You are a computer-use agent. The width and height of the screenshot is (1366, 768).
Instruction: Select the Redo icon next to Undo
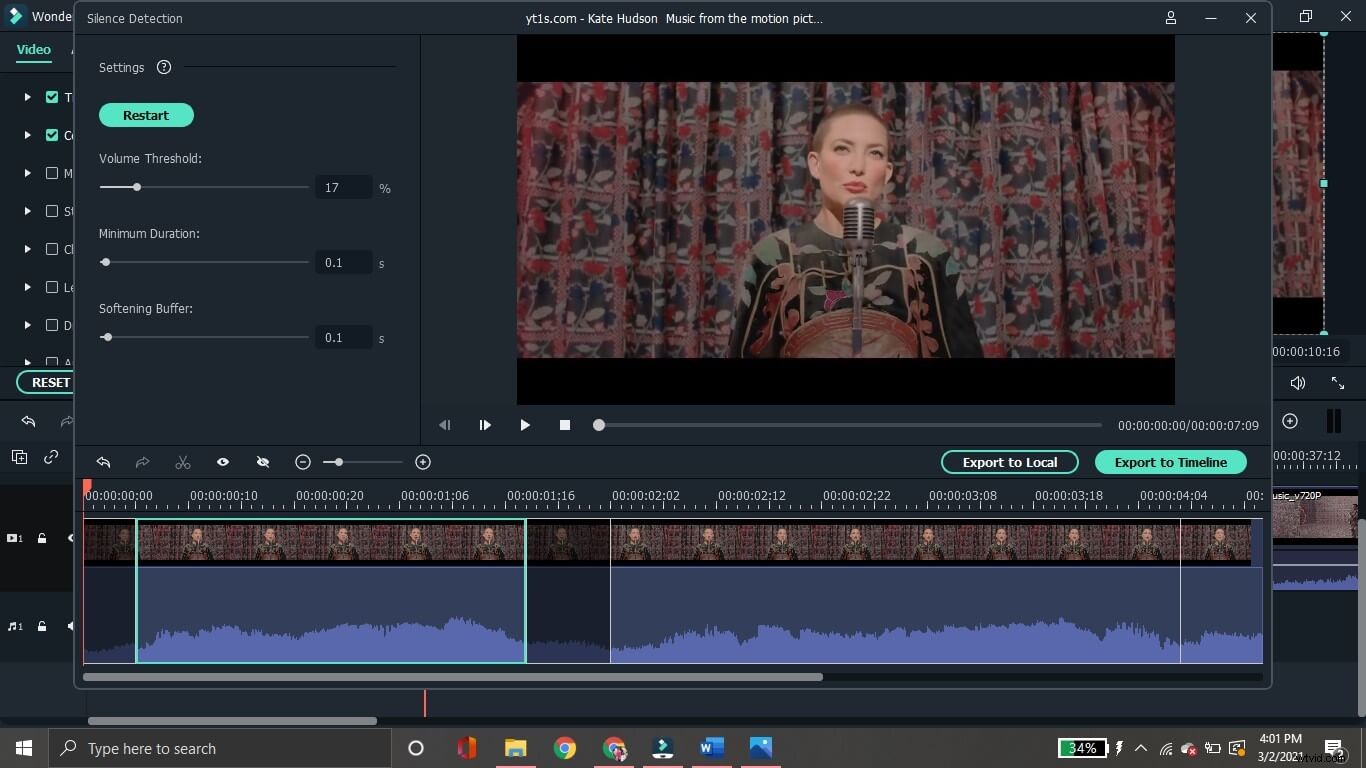pyautogui.click(x=143, y=461)
